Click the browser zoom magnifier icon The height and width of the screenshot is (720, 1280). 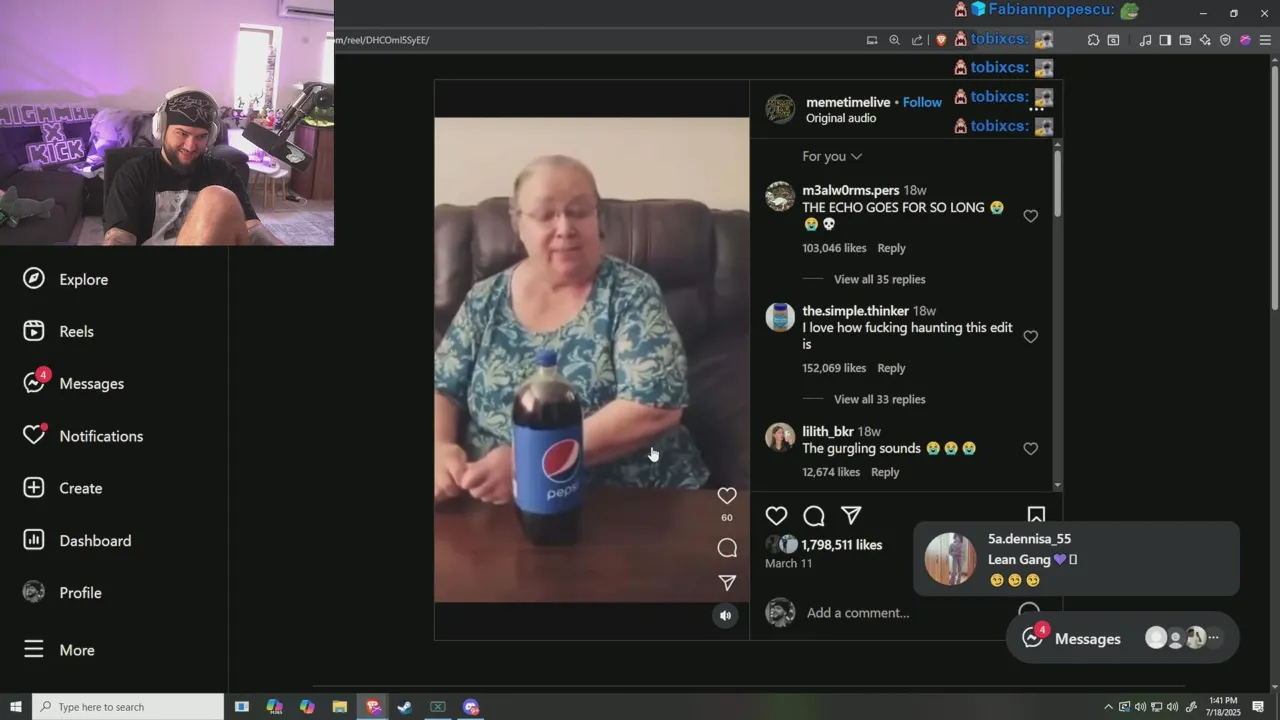(895, 40)
